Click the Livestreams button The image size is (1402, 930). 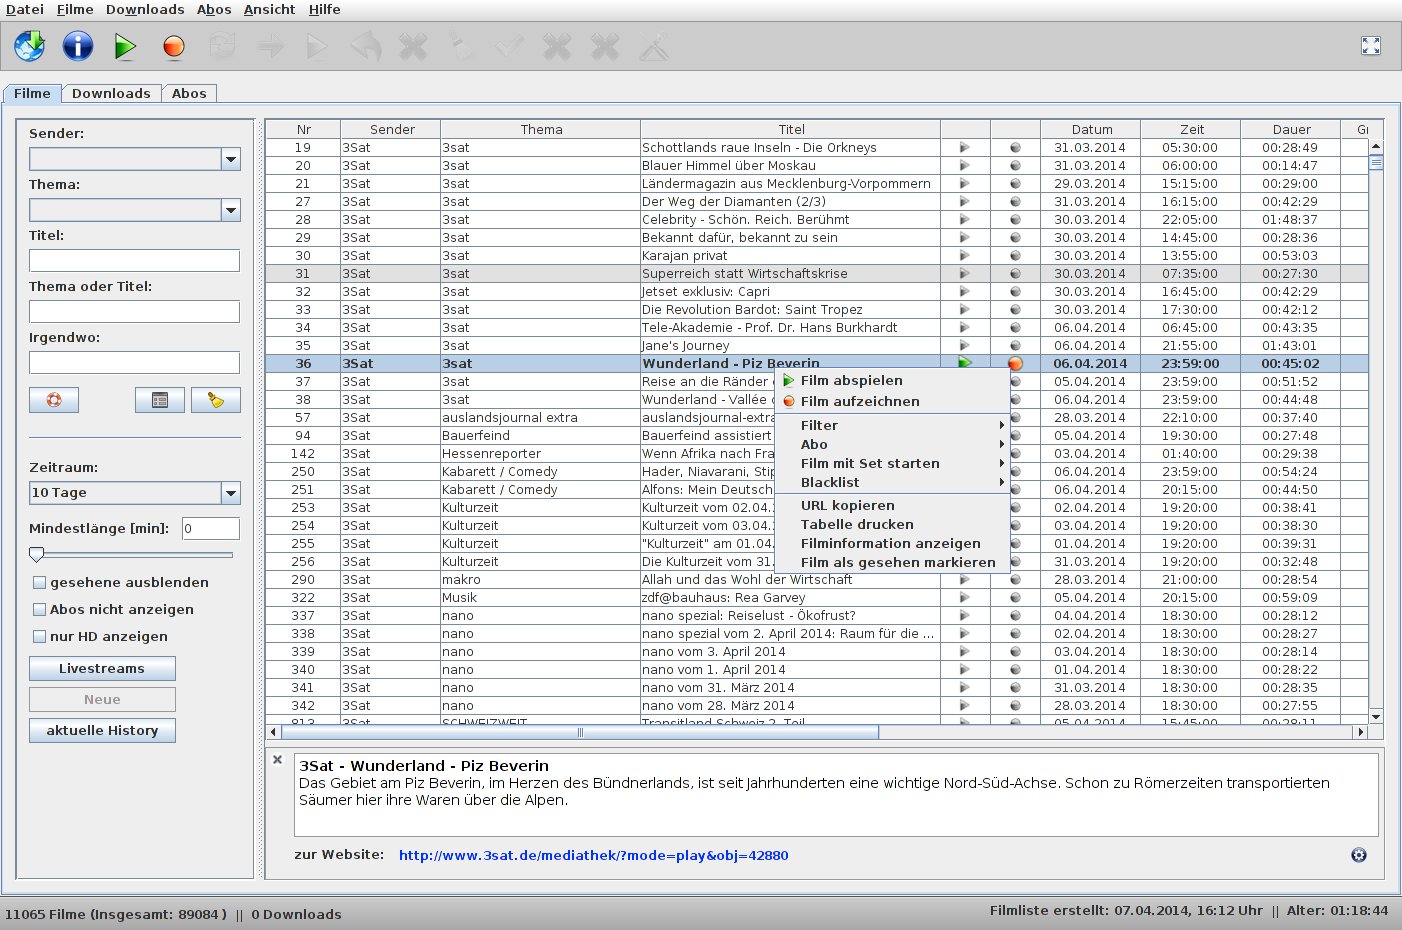[102, 669]
